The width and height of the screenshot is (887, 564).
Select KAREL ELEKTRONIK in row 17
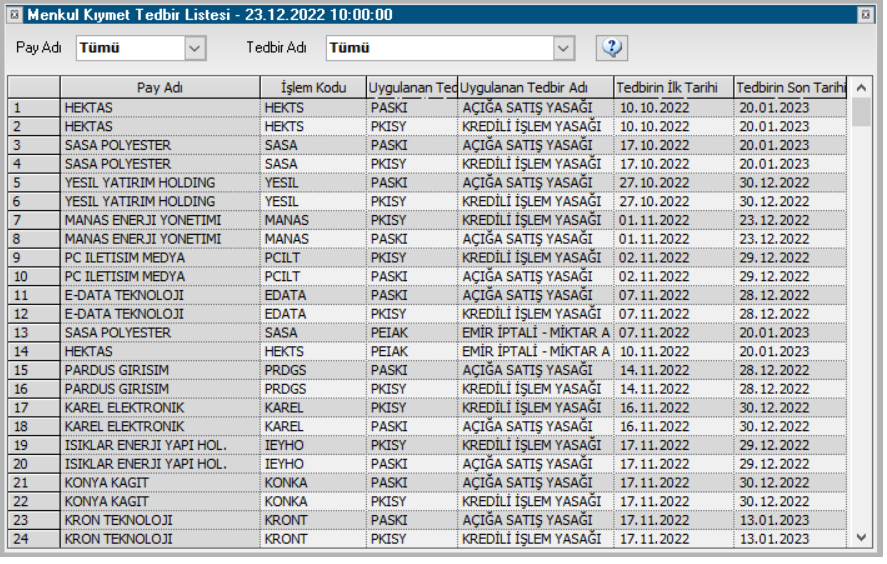click(x=124, y=407)
